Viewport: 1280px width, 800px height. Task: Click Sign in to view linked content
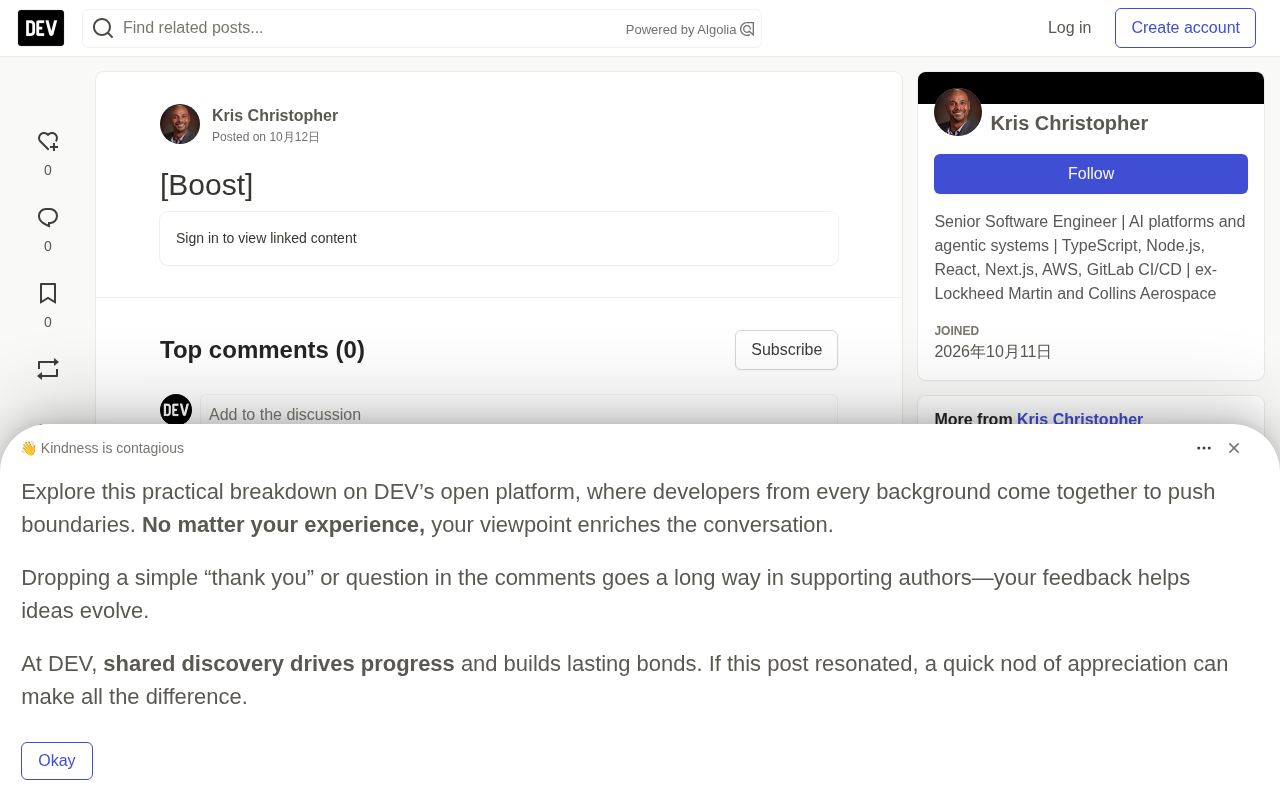click(266, 238)
